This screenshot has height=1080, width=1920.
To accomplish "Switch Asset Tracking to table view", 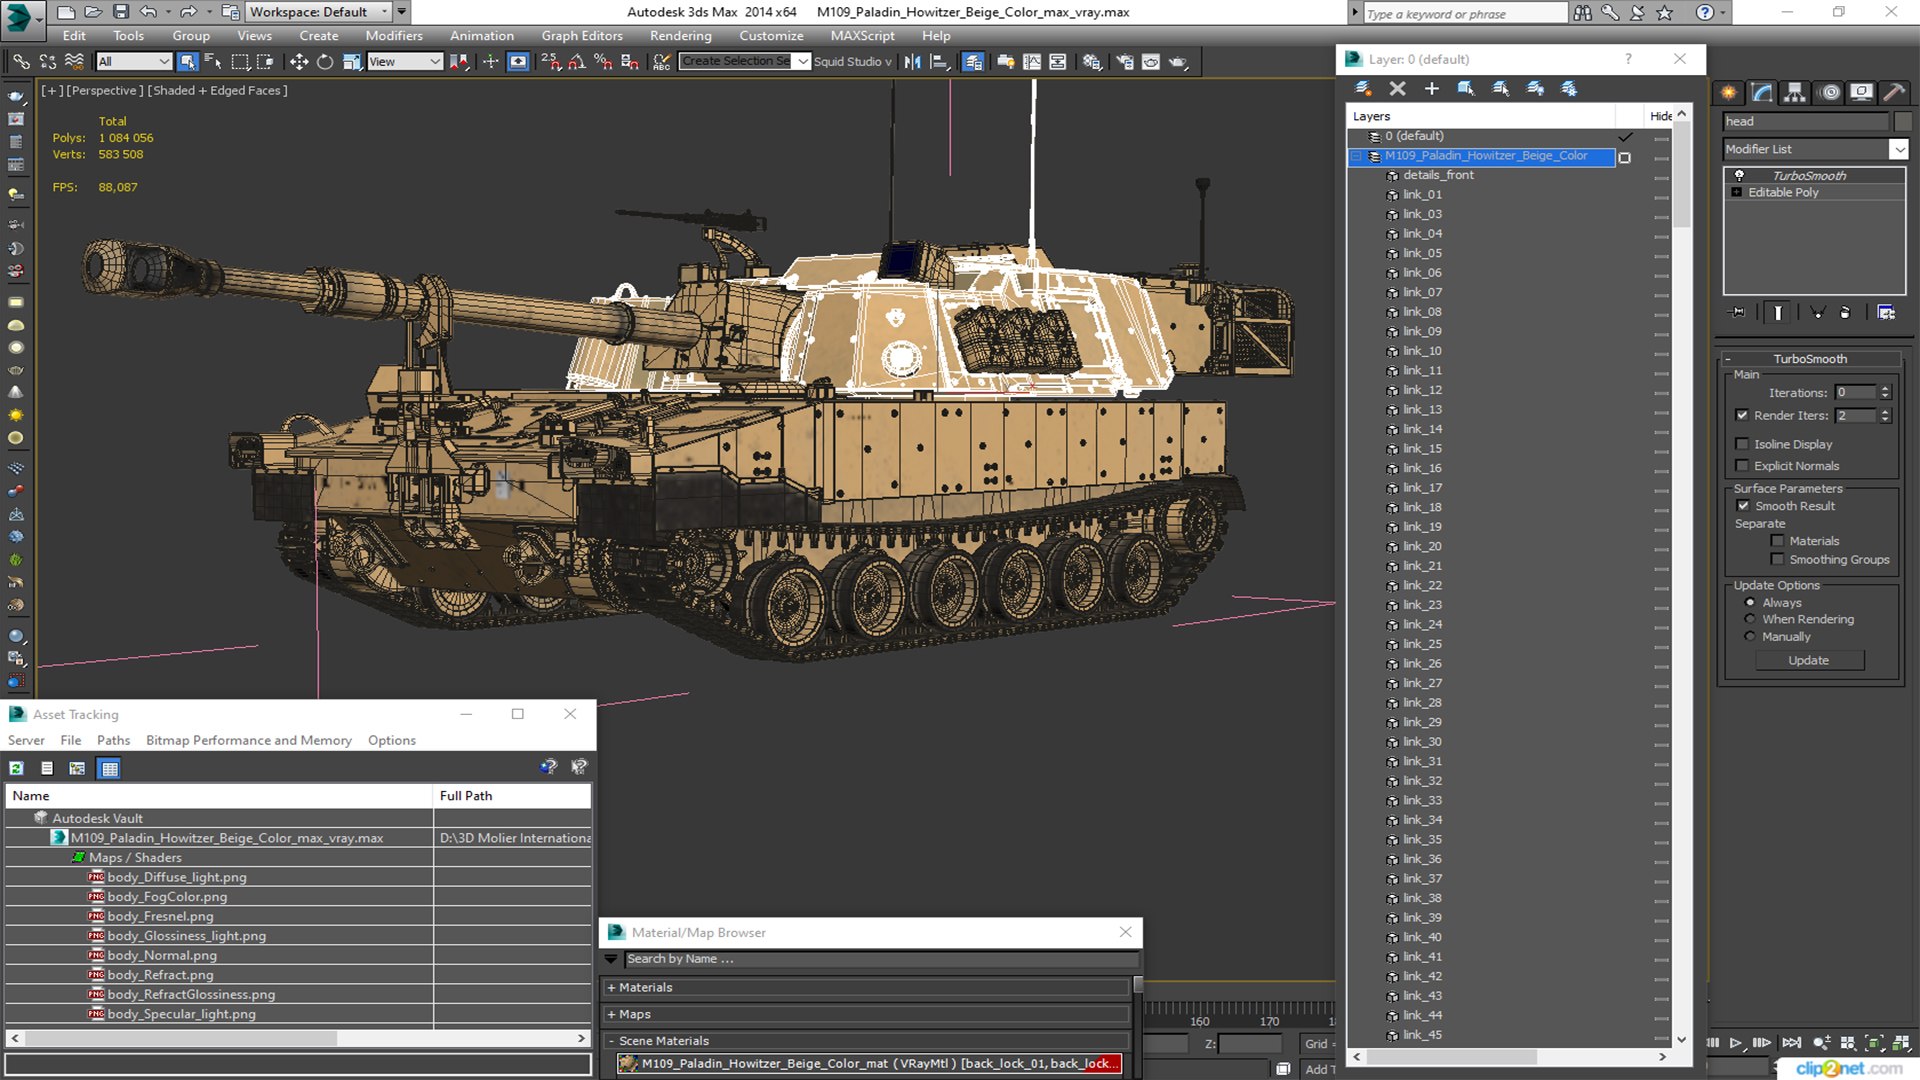I will (110, 768).
